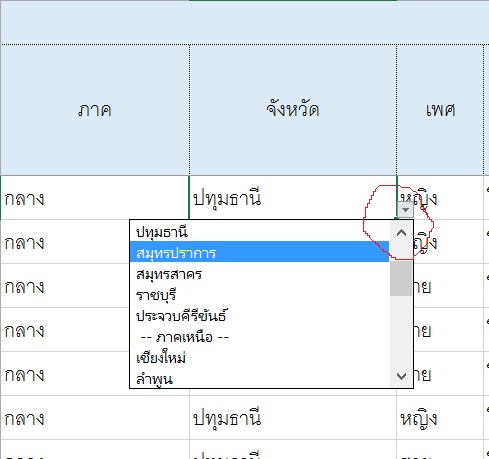The image size is (489, 459).
Task: Click the scrollbar track below the thumb
Action: pos(401,331)
